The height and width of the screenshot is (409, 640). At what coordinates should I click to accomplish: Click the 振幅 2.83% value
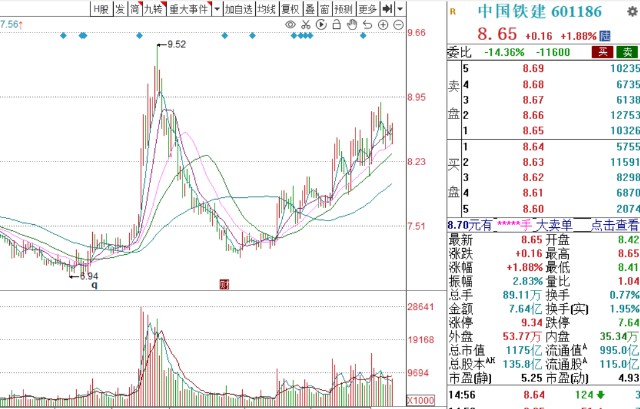528,281
